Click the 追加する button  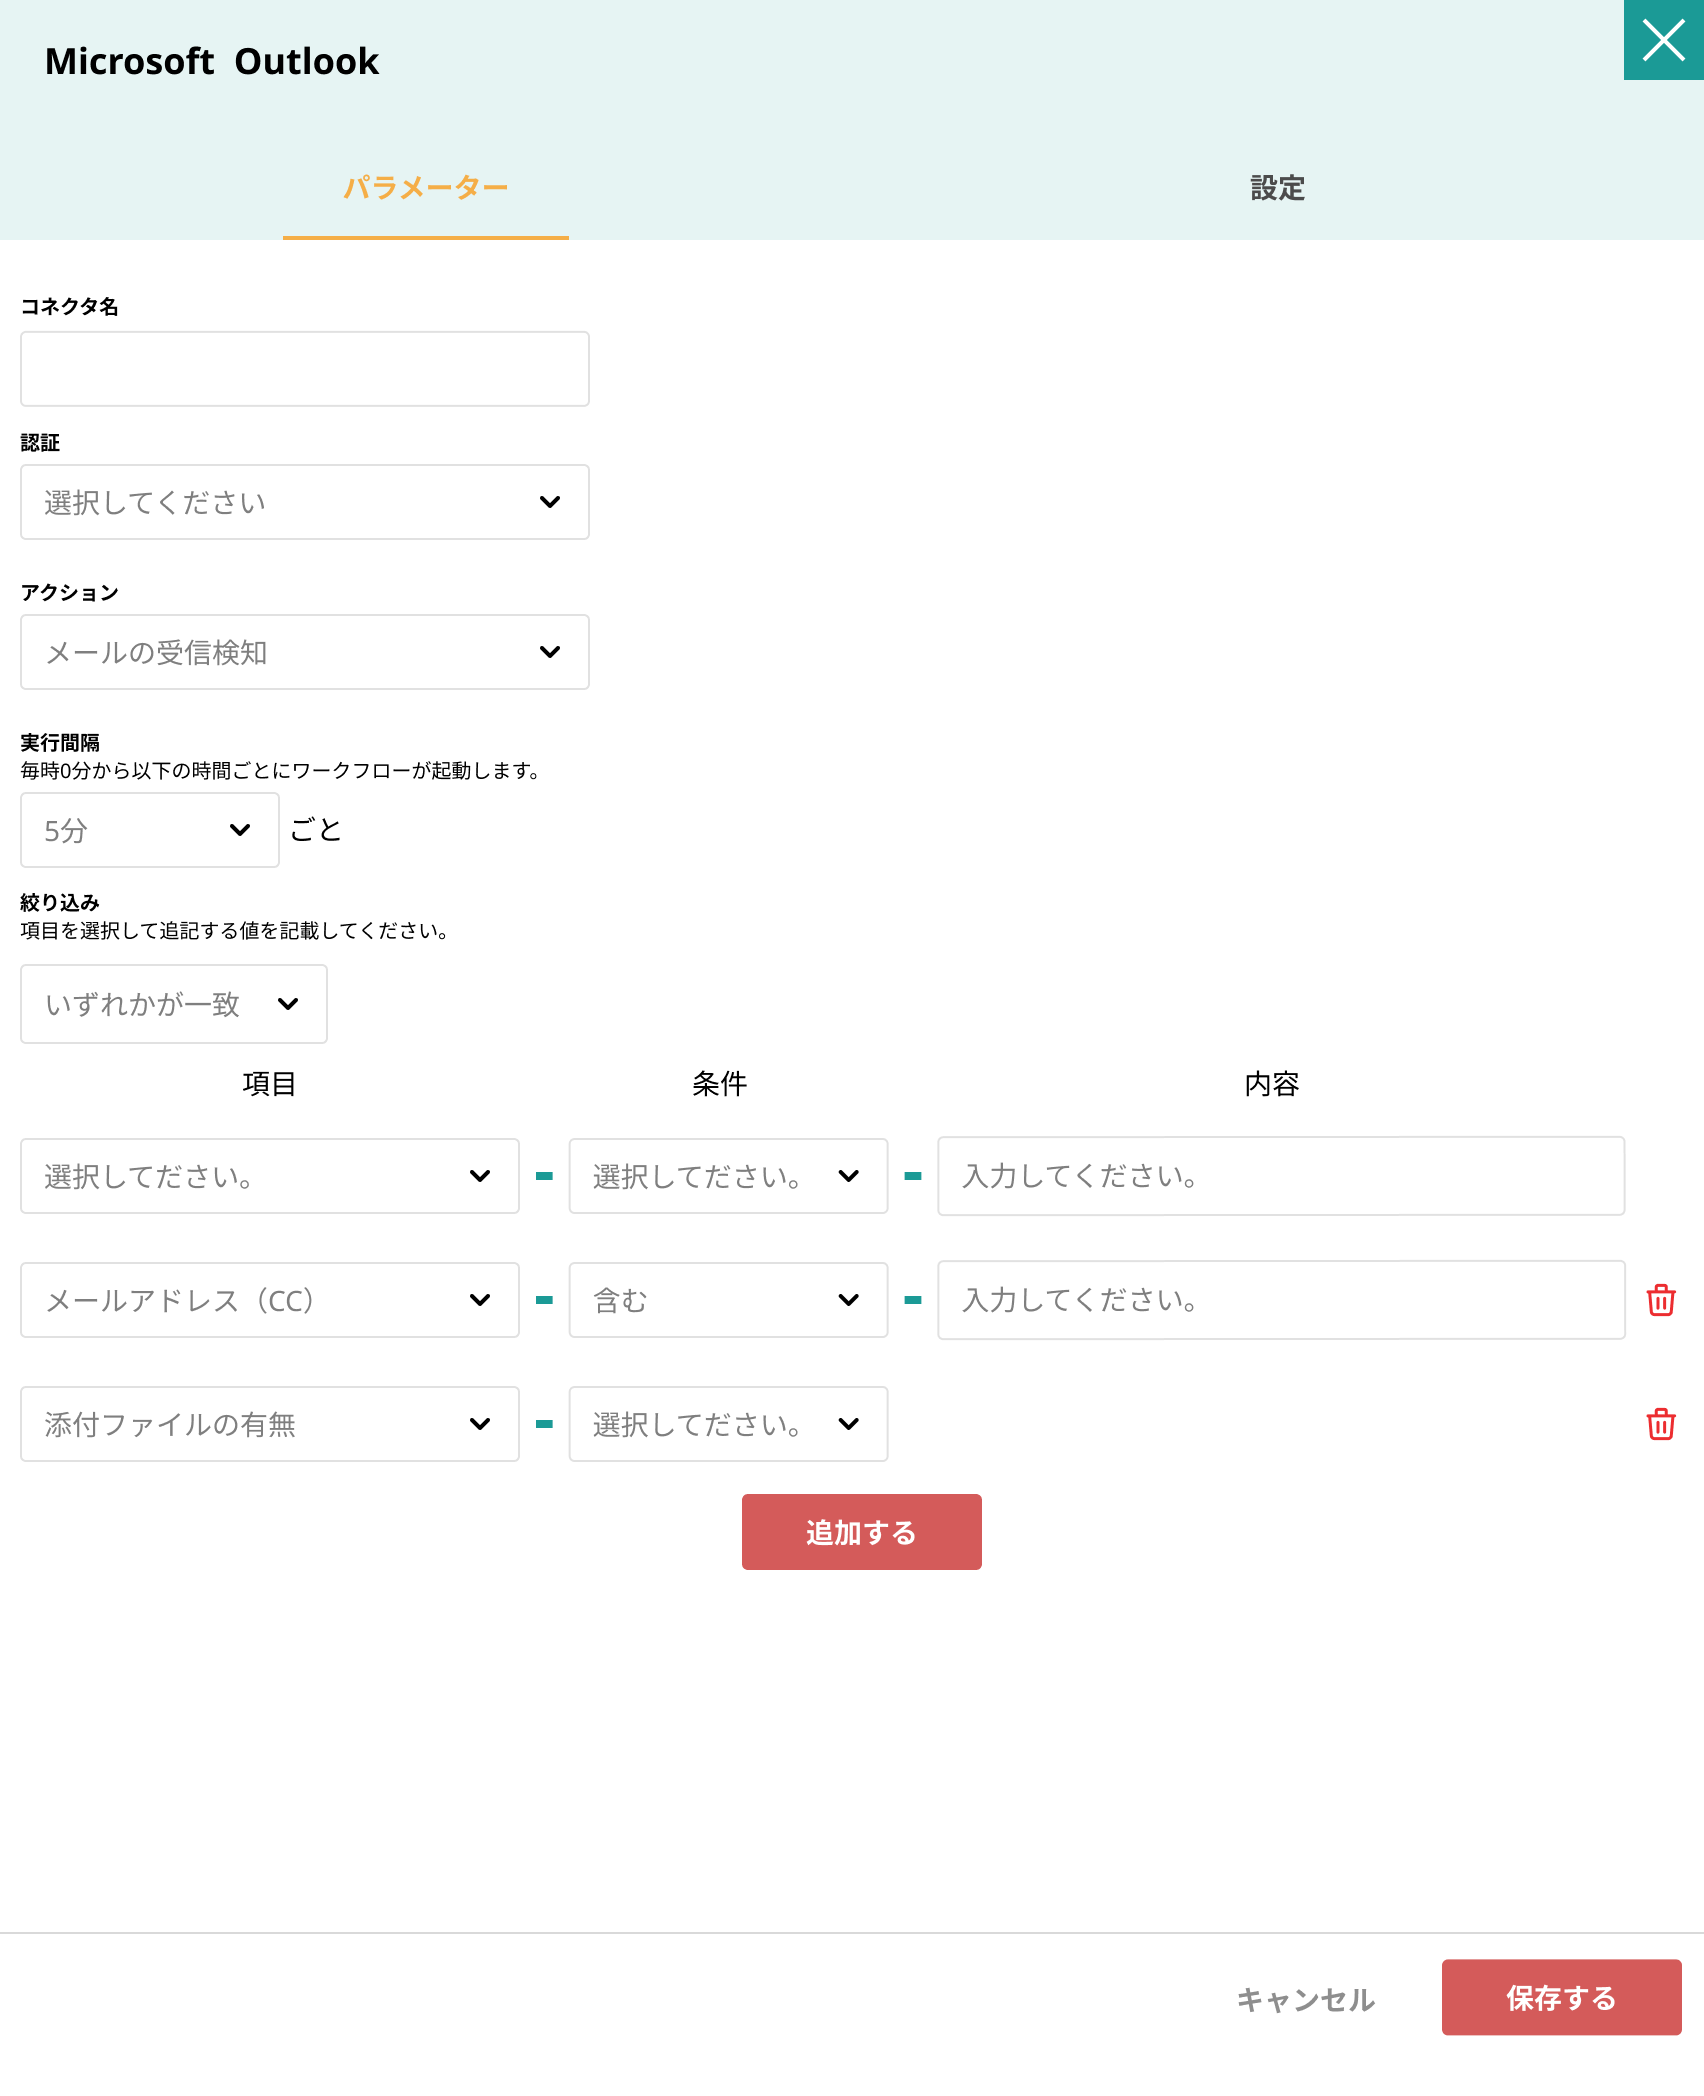tap(862, 1532)
